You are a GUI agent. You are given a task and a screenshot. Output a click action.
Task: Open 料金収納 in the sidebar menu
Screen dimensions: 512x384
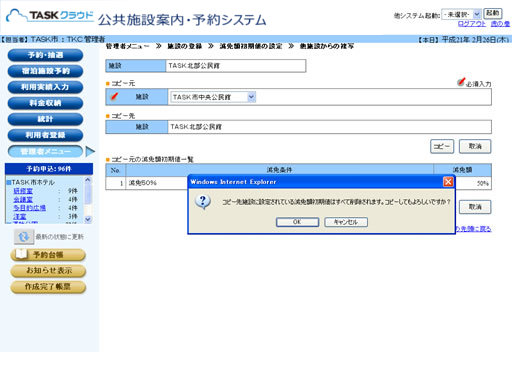(x=45, y=103)
